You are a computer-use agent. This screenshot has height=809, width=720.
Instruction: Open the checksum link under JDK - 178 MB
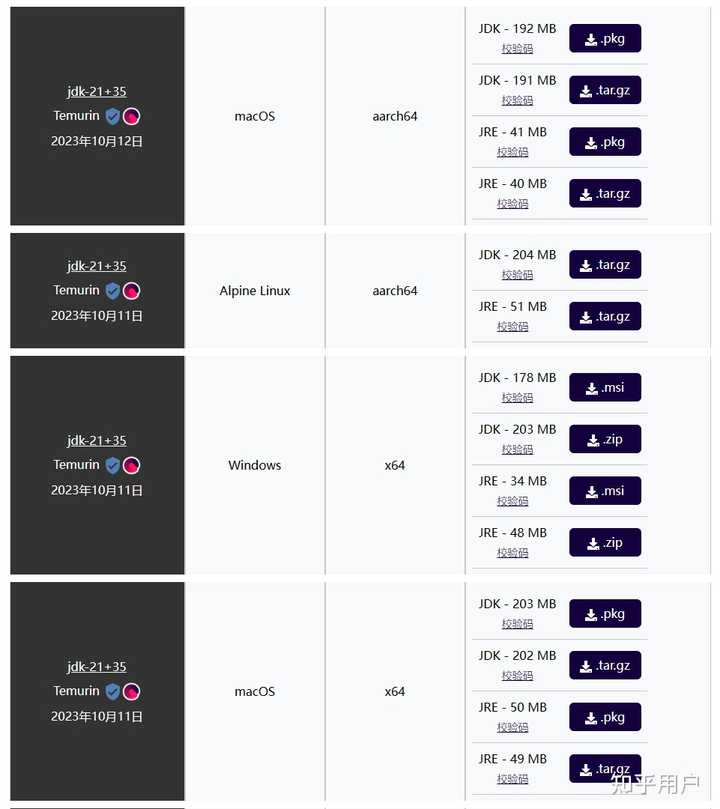(517, 397)
